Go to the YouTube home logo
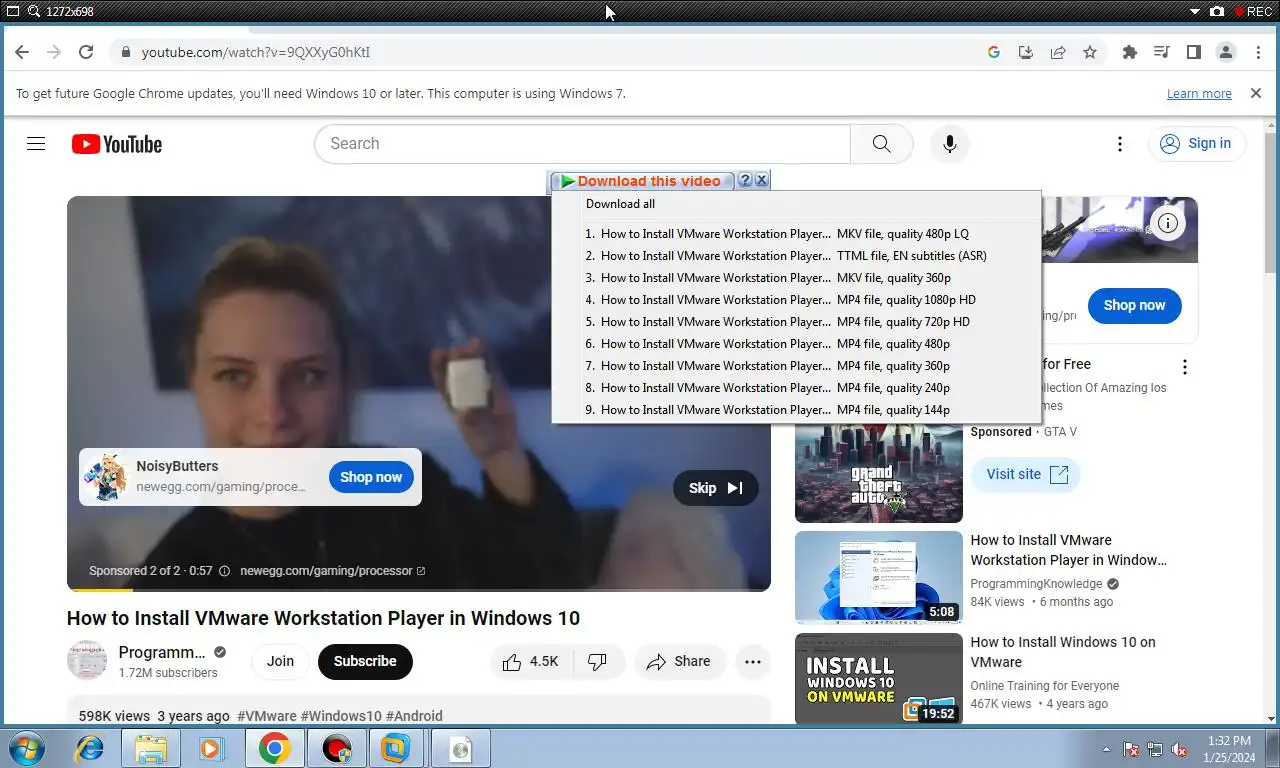This screenshot has width=1280, height=768. 117,144
